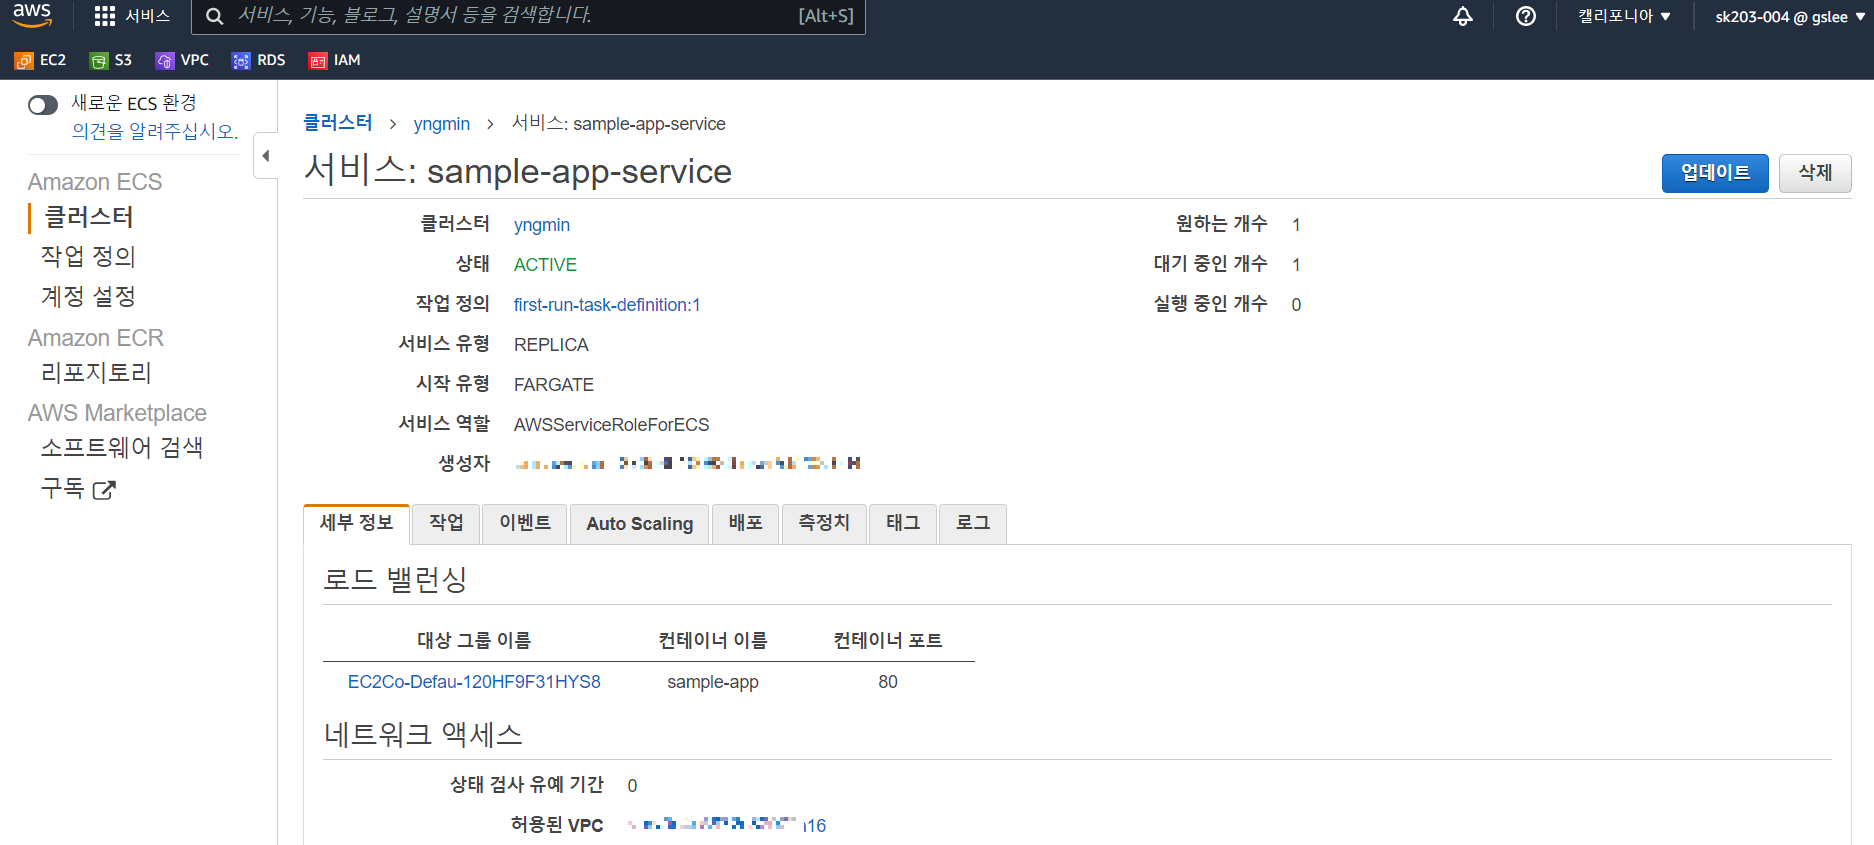Click the 컨테이너 포트 column header

888,641
